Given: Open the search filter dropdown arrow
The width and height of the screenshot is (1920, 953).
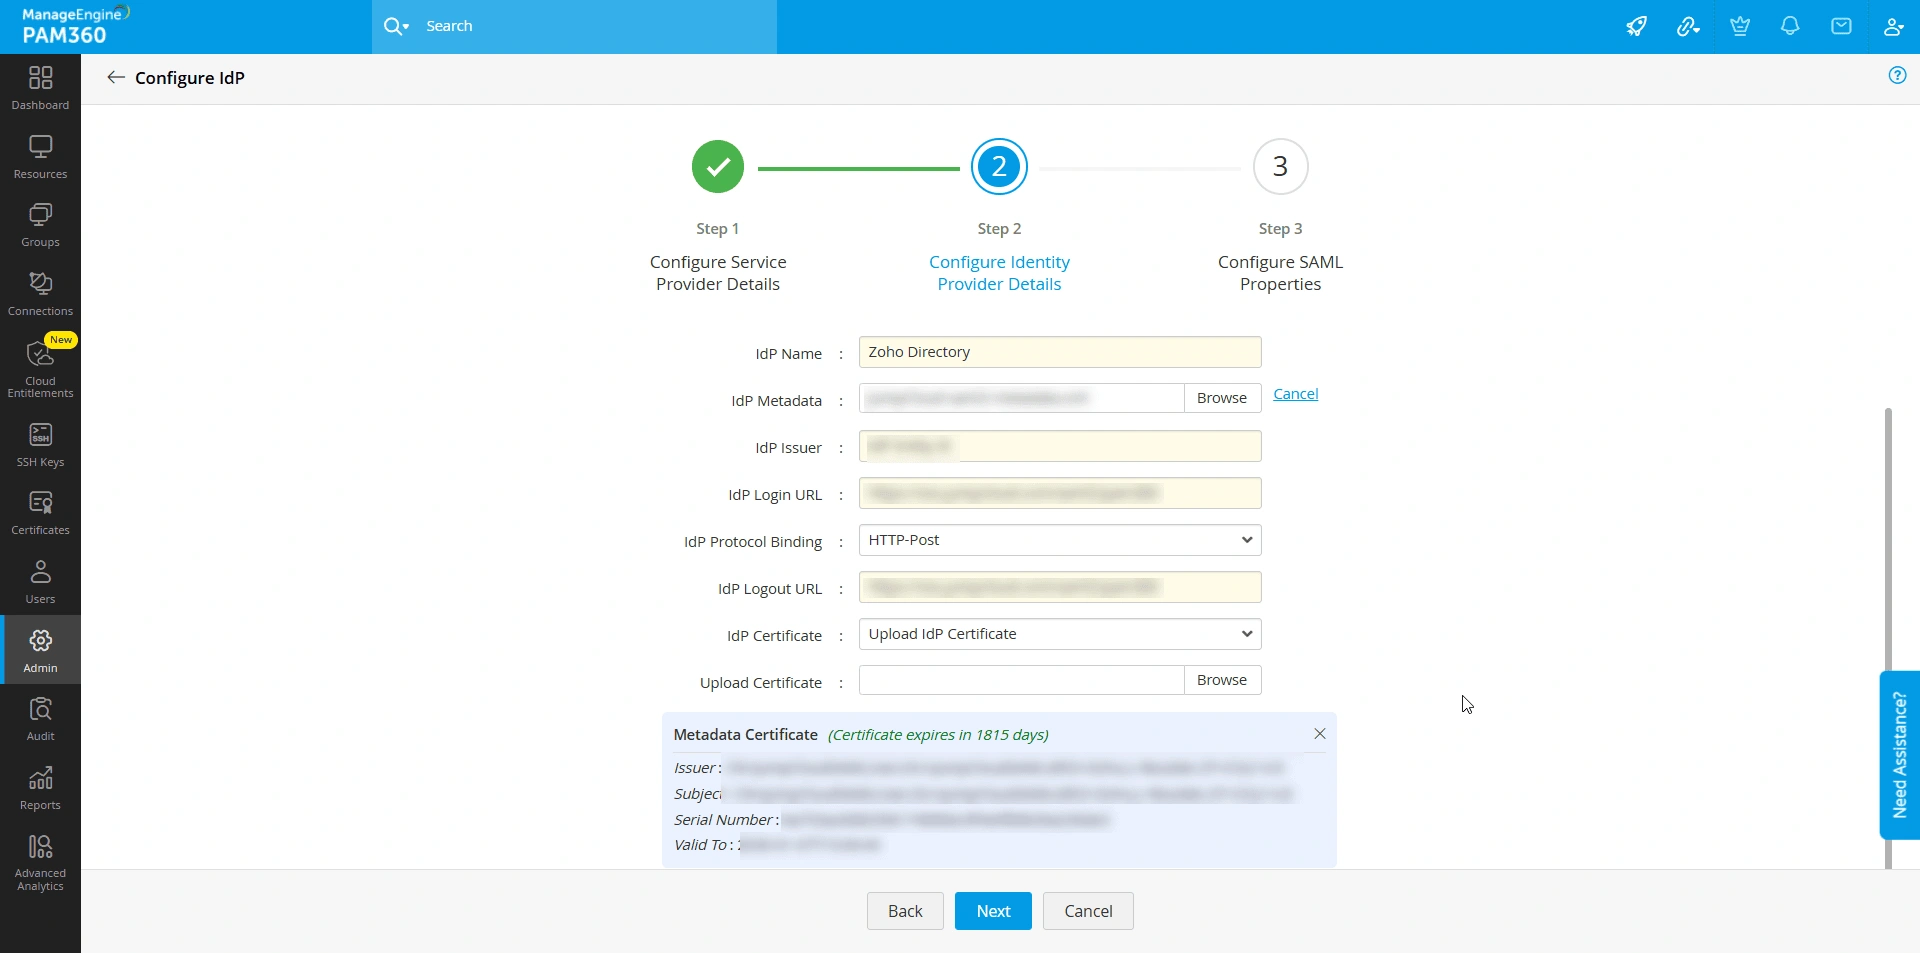Looking at the screenshot, I should 406,27.
